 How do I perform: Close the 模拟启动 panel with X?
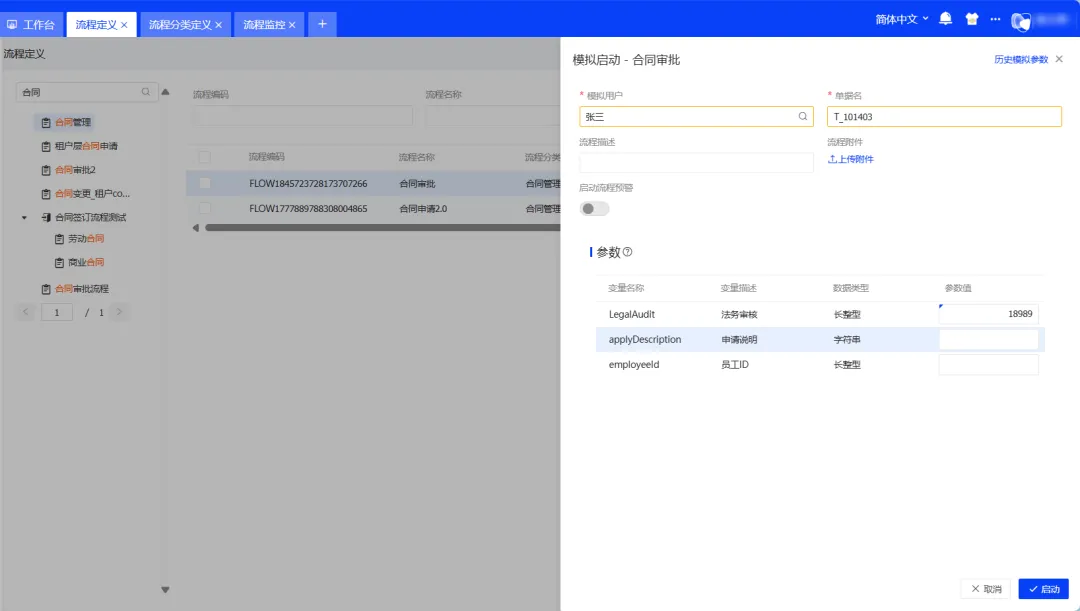(1059, 59)
